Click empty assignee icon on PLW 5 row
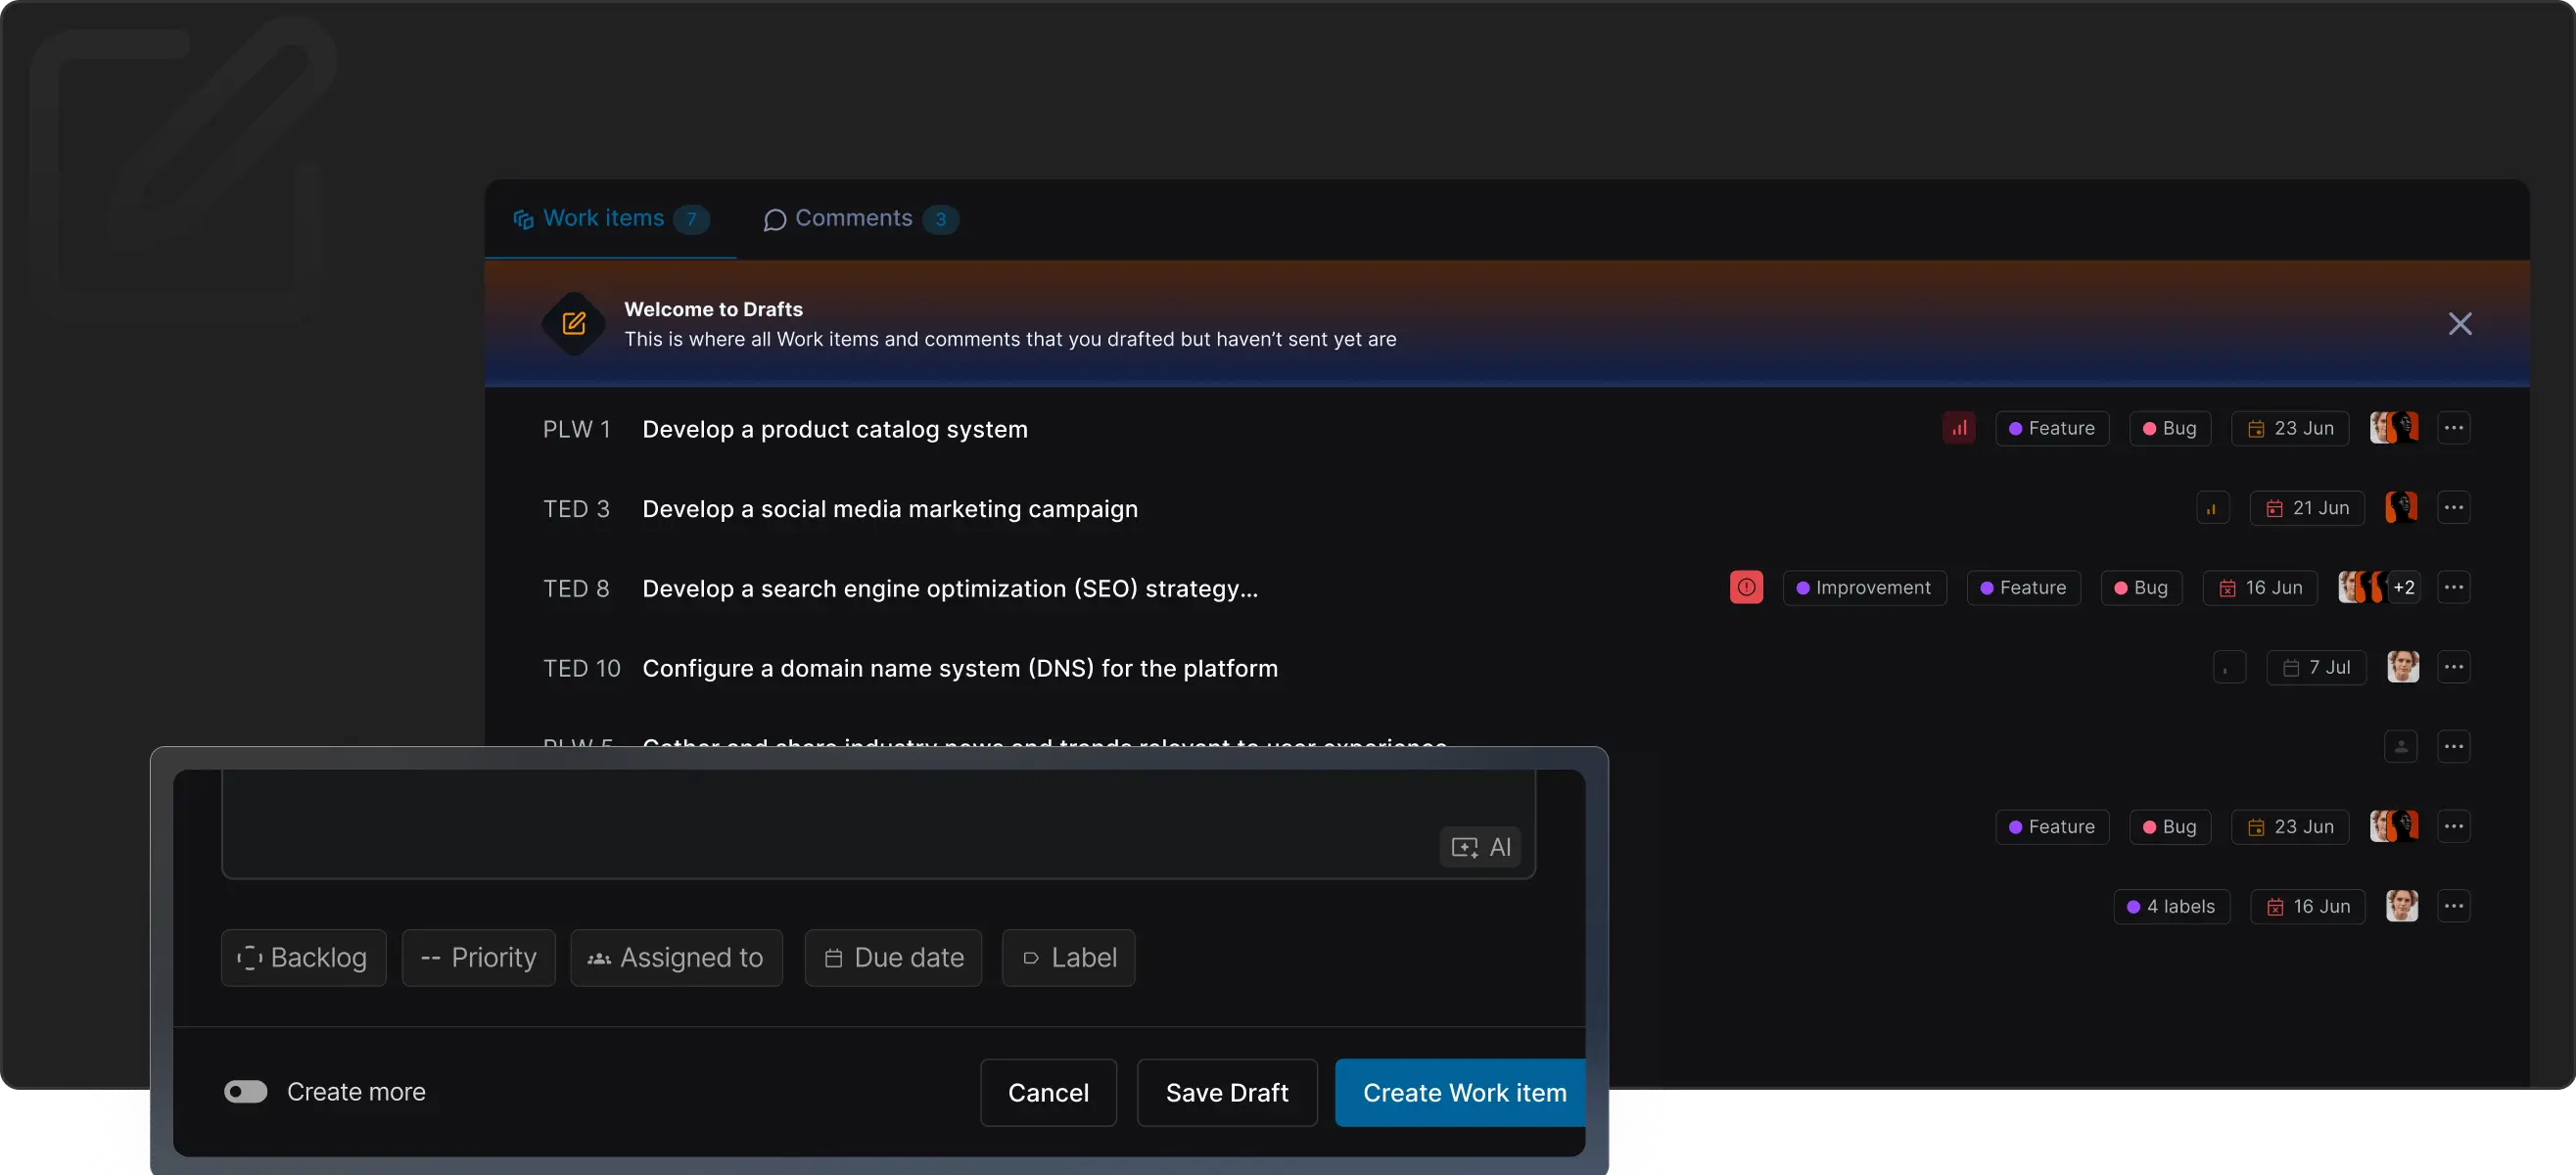2576x1175 pixels. [2400, 747]
